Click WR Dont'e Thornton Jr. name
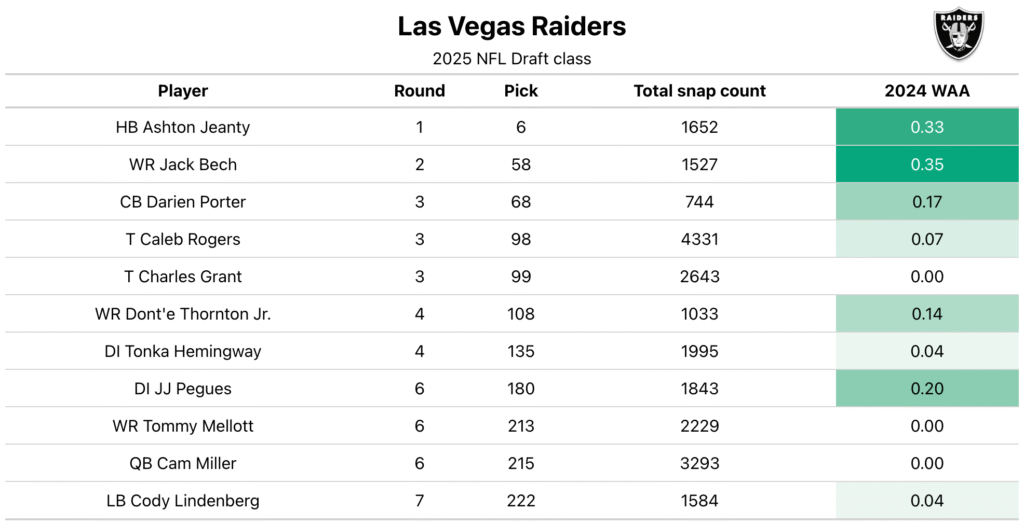Image resolution: width=1024 pixels, height=524 pixels. 183,314
